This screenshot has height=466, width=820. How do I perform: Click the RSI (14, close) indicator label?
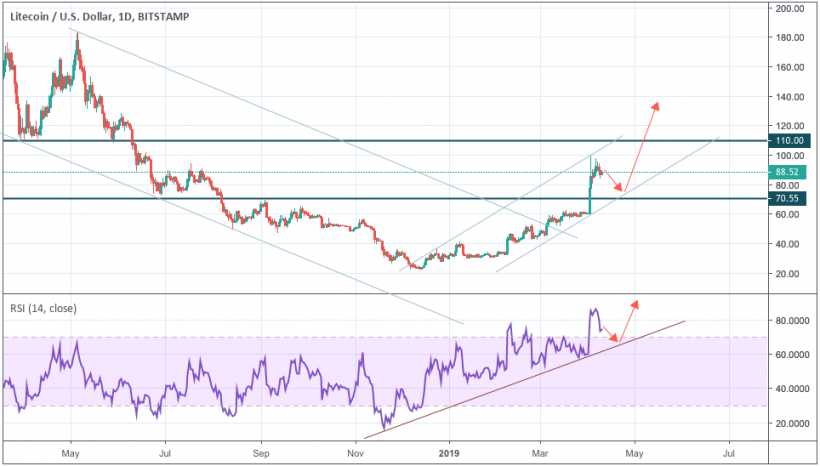coord(43,309)
